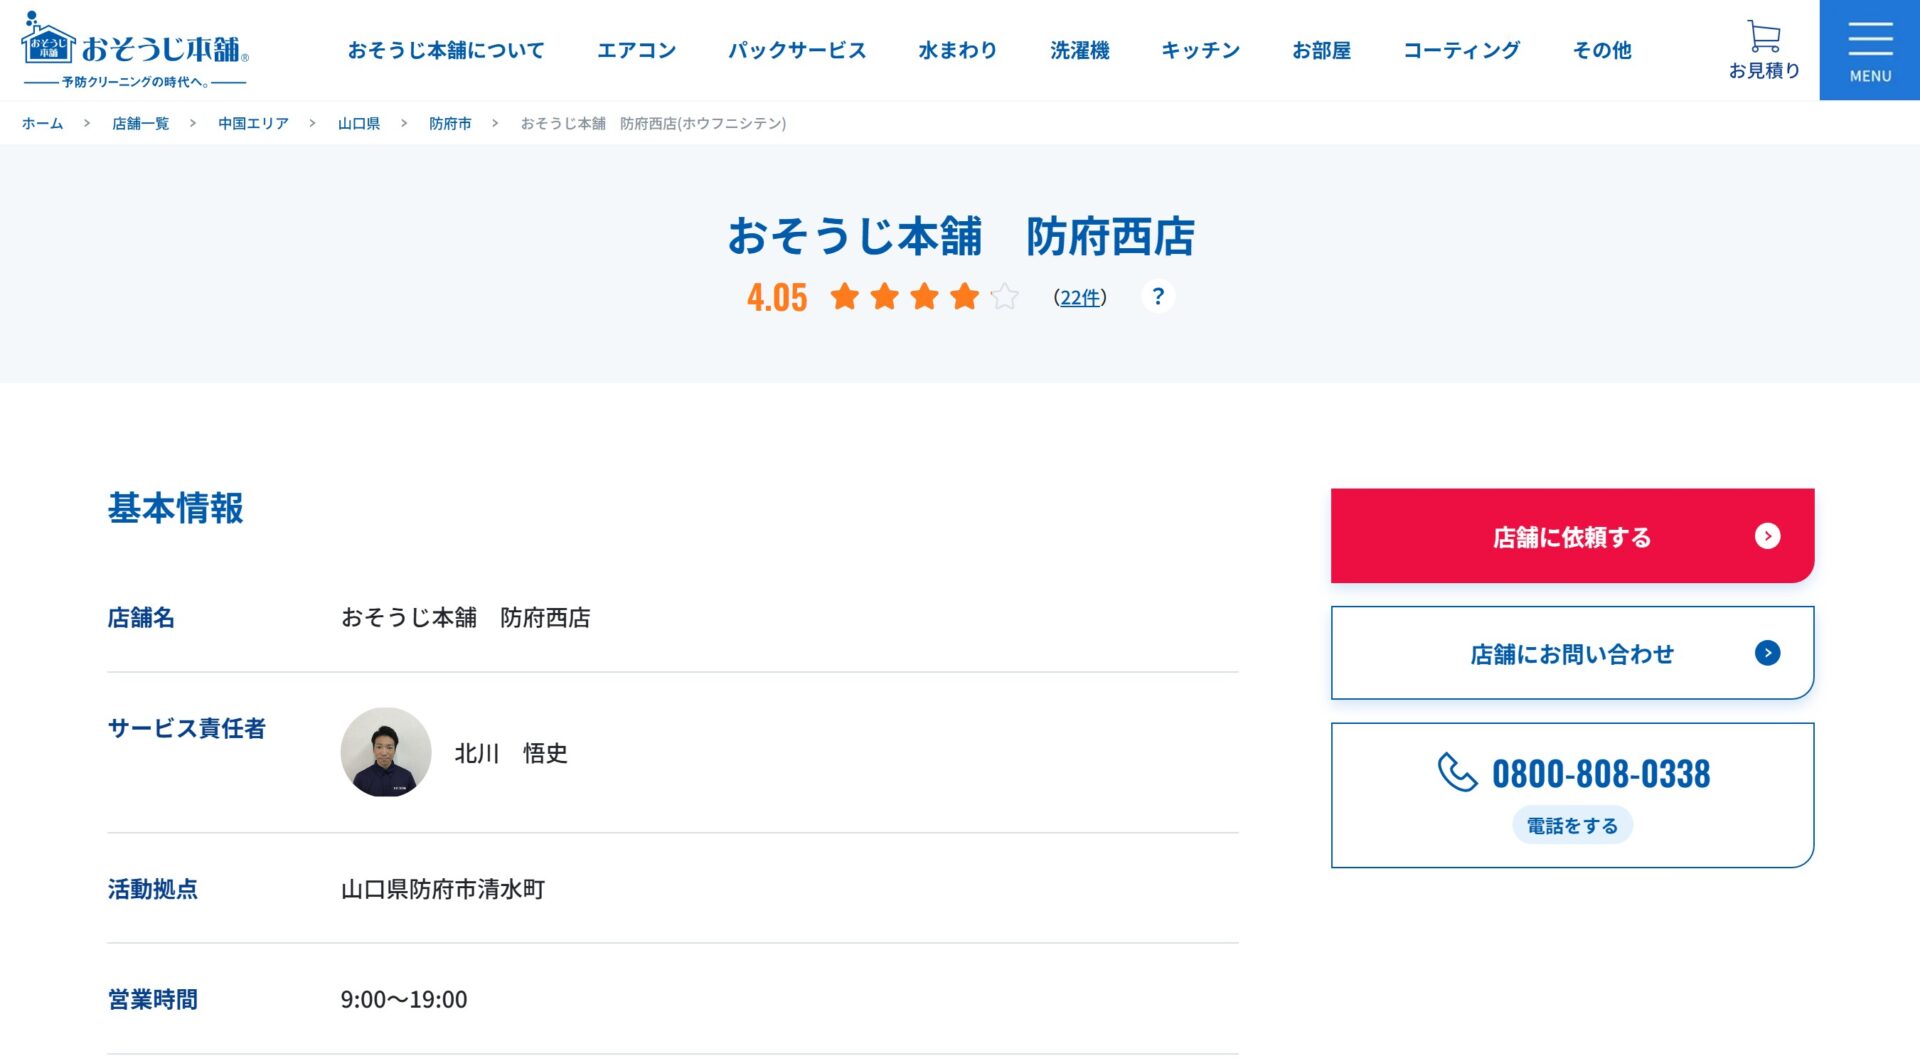The width and height of the screenshot is (1920, 1061).
Task: Click the page title おそうじ本舗 防府西店
Action: [x=960, y=237]
